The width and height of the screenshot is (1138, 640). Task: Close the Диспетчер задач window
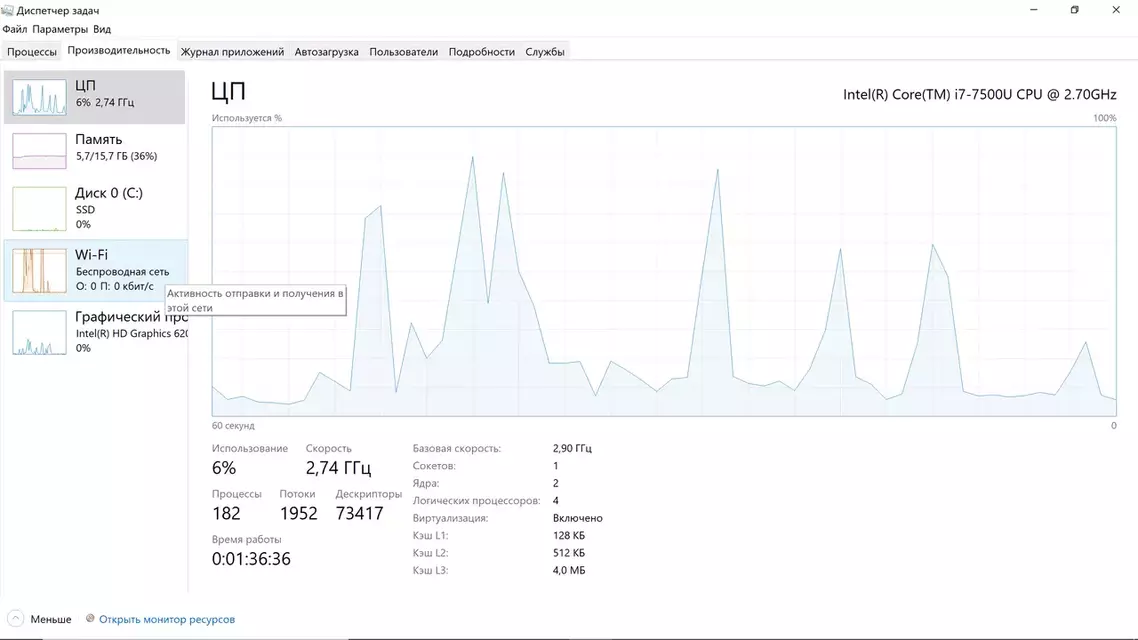pyautogui.click(x=1116, y=10)
